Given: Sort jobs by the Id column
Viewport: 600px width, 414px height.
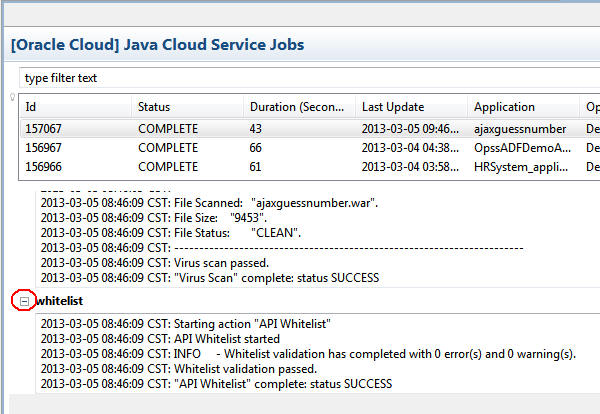Looking at the screenshot, I should tap(75, 107).
